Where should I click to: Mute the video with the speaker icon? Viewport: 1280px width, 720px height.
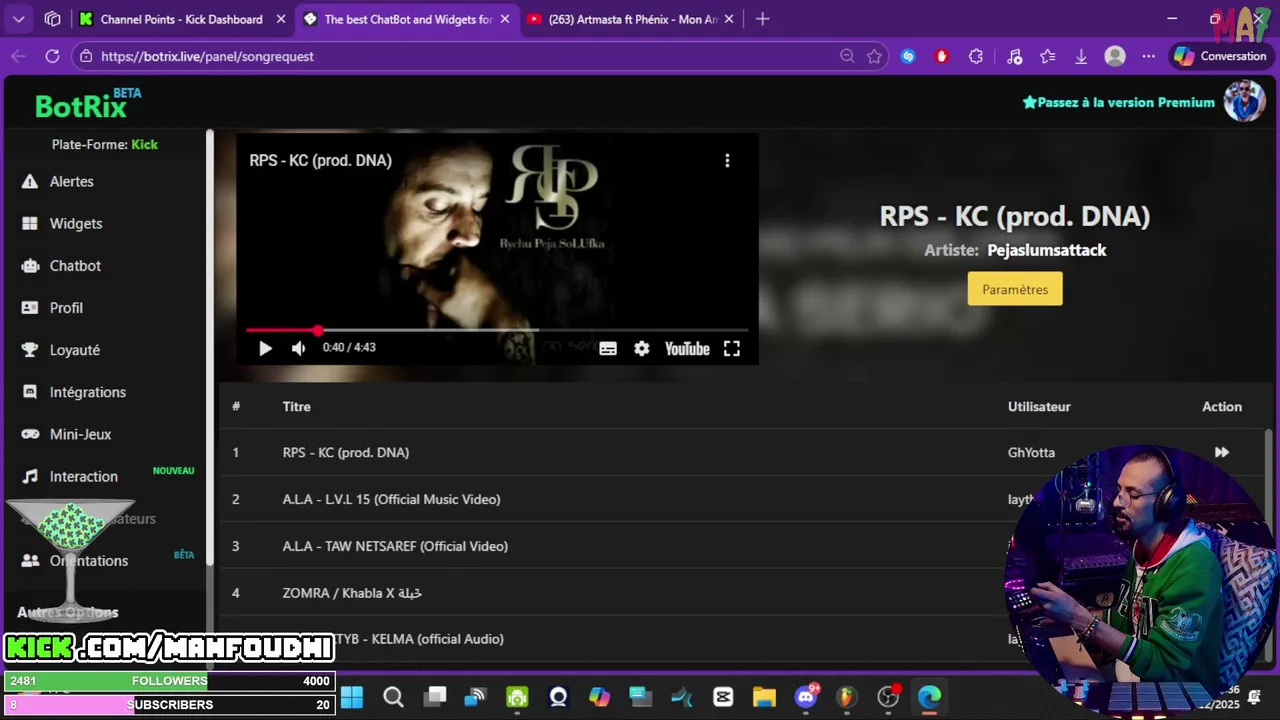[298, 348]
